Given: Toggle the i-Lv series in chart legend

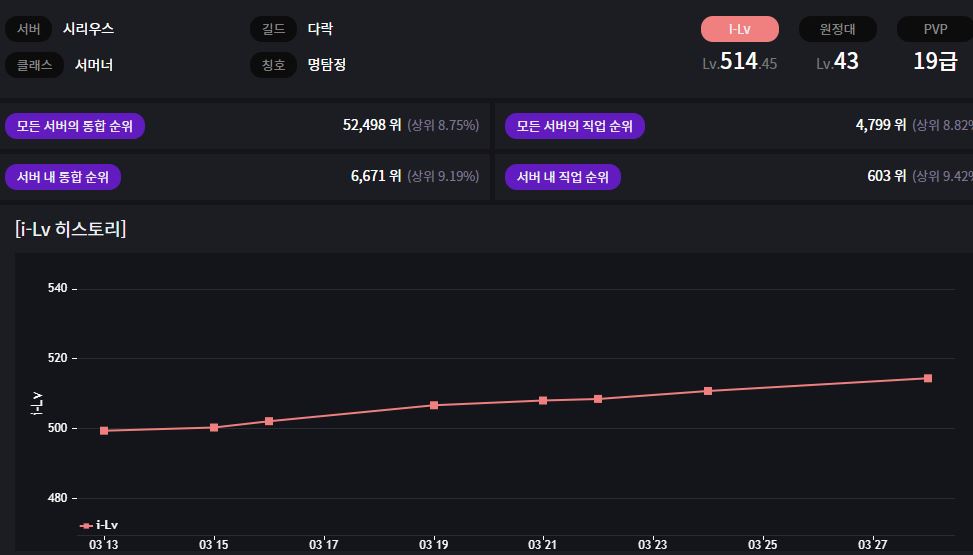Looking at the screenshot, I should (x=100, y=525).
